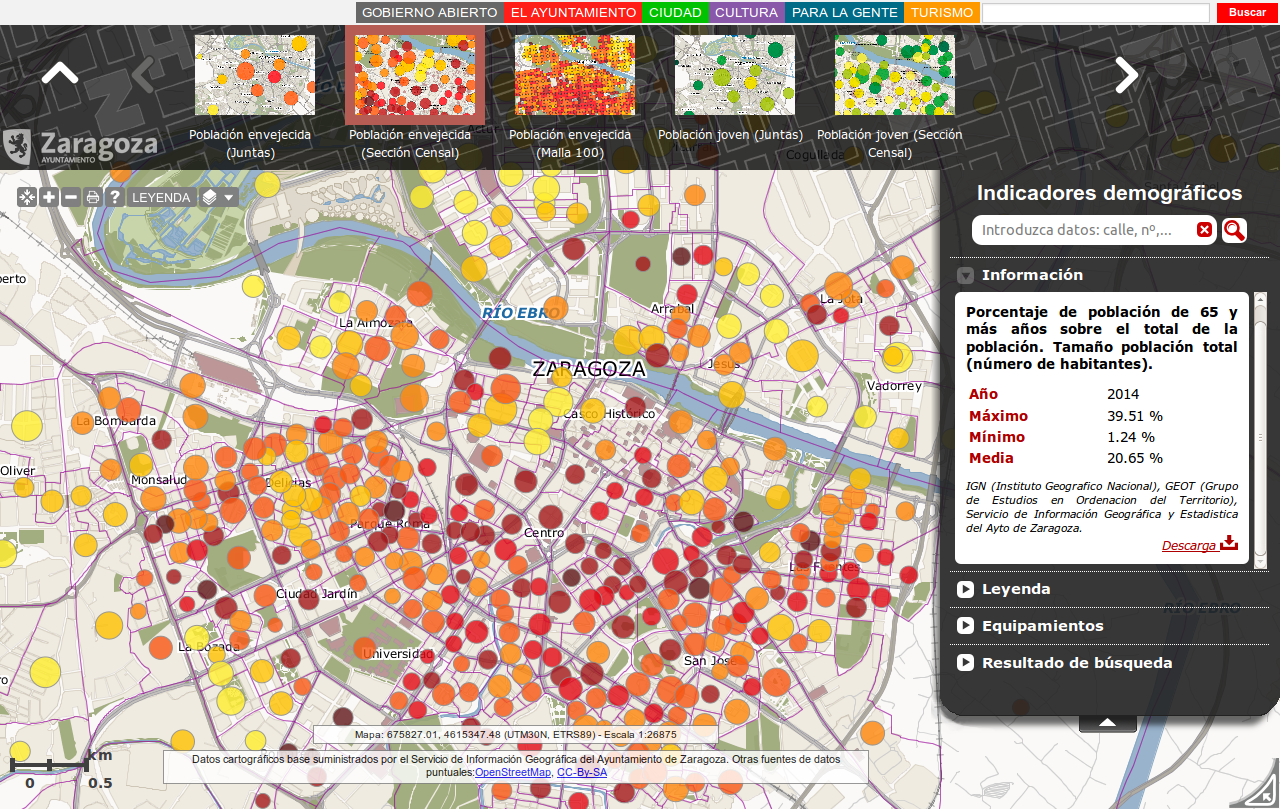Zoom out with the minus button
The width and height of the screenshot is (1280, 809).
pyautogui.click(x=71, y=197)
